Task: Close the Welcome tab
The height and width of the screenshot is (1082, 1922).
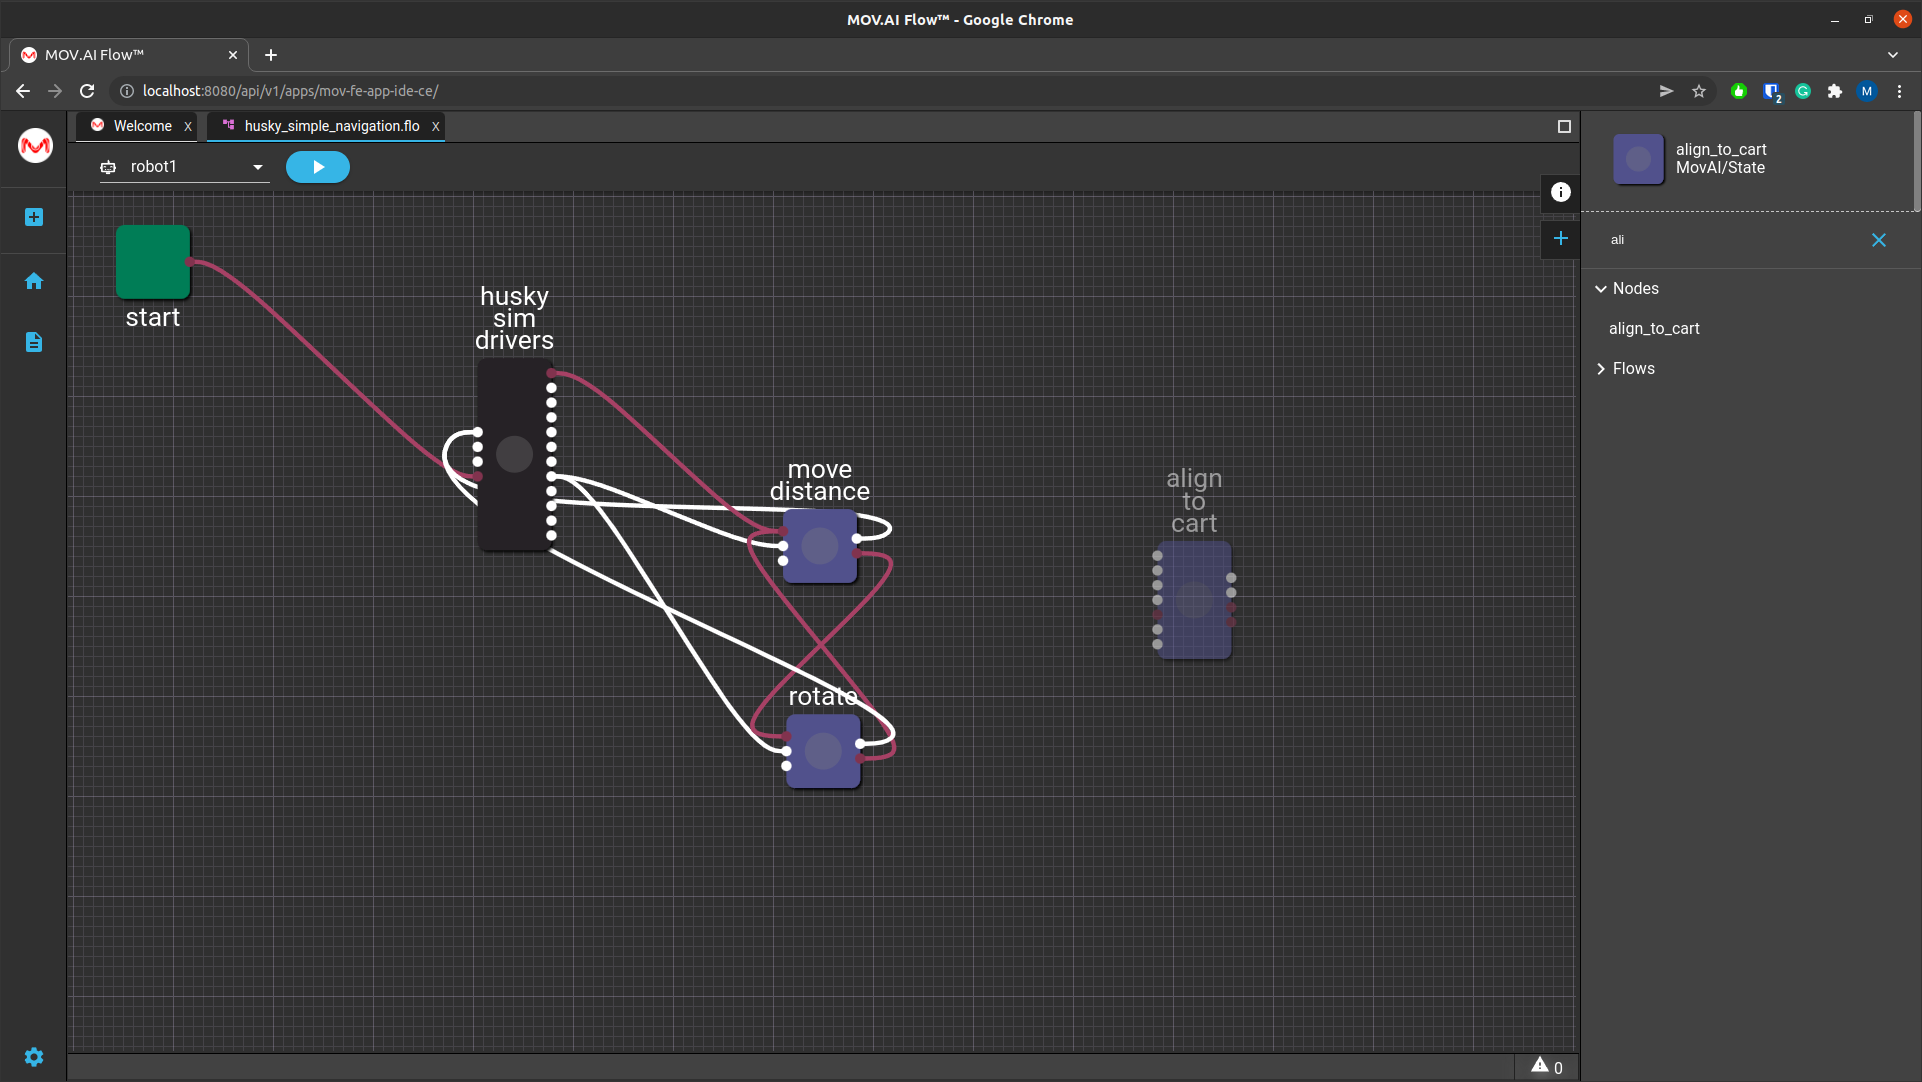Action: pyautogui.click(x=187, y=127)
